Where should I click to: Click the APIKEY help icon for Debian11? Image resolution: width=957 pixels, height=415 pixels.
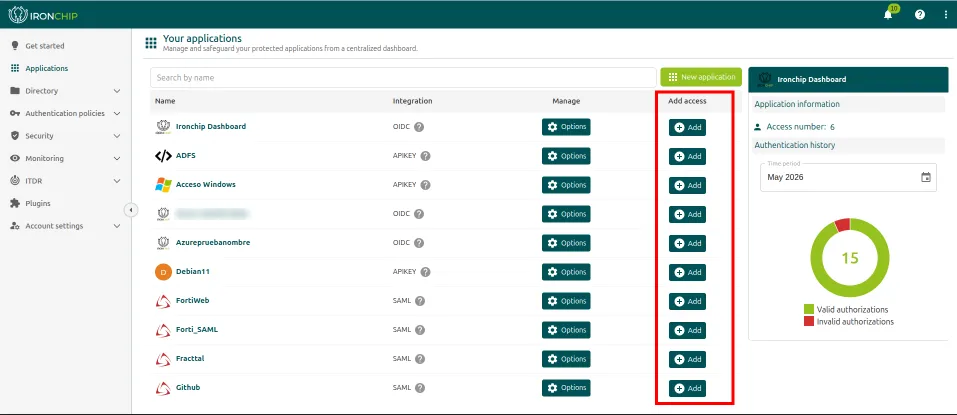click(x=425, y=272)
